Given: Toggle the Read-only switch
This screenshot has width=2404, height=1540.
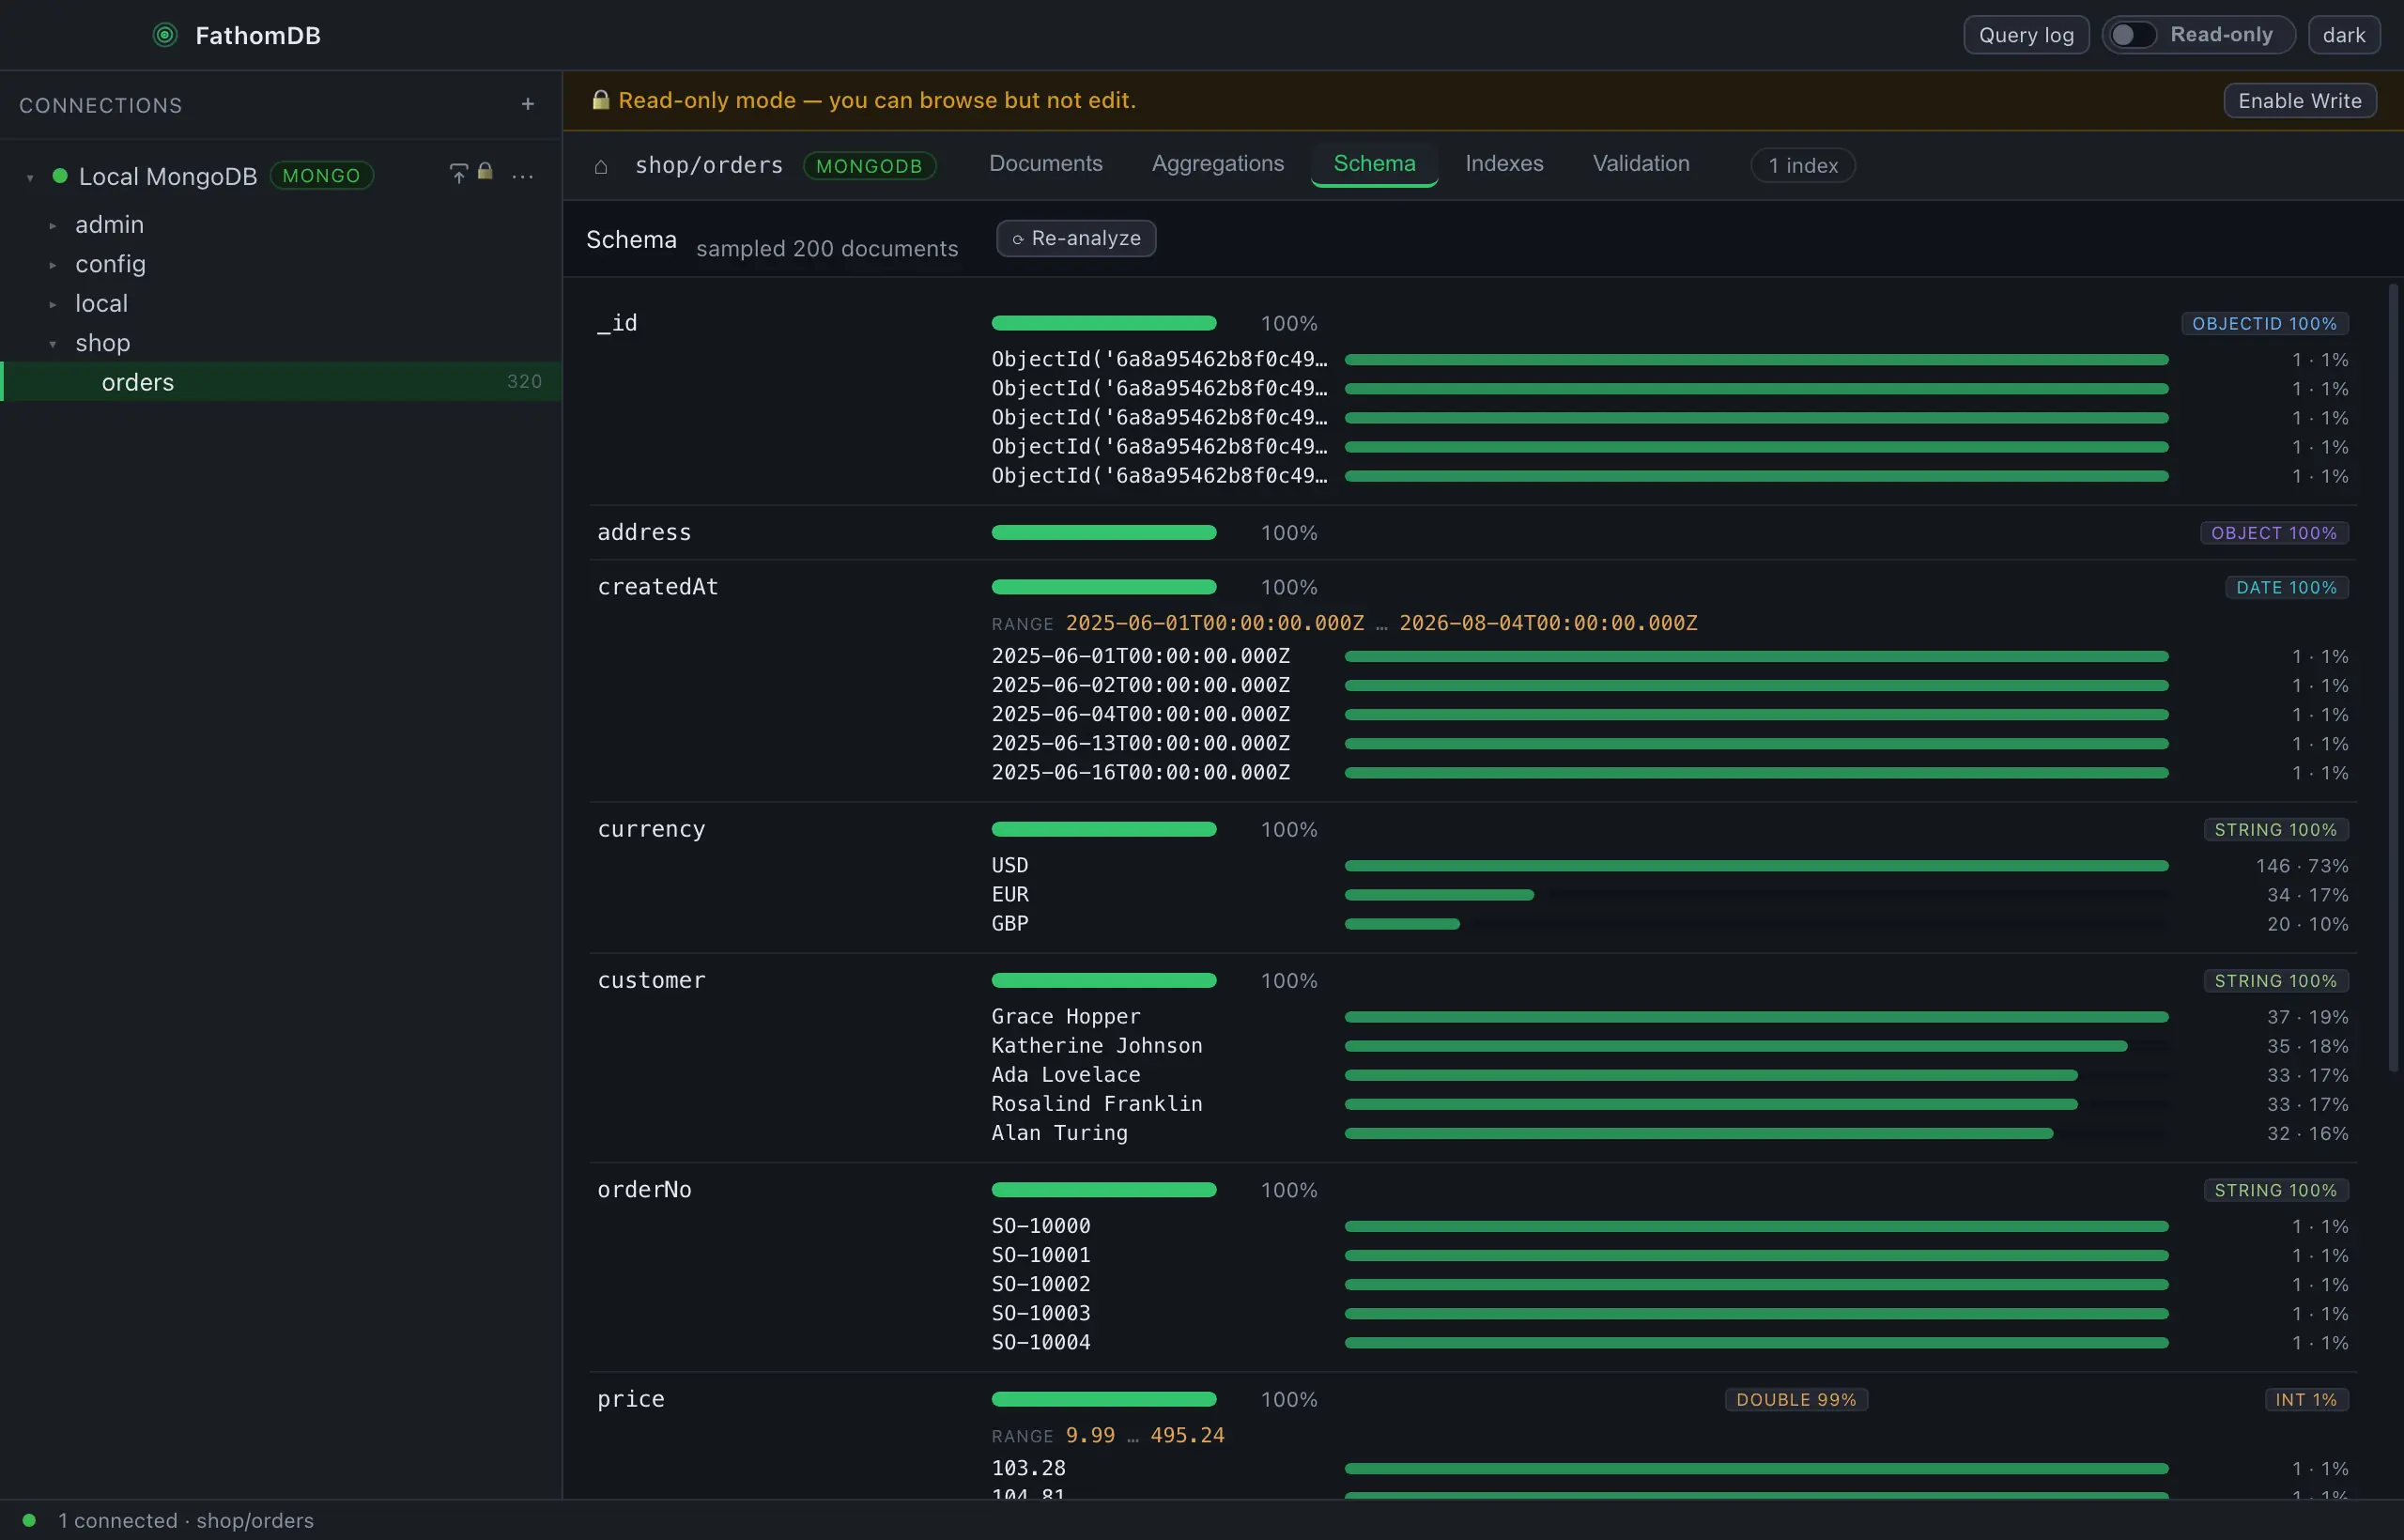Looking at the screenshot, I should tap(2132, 35).
